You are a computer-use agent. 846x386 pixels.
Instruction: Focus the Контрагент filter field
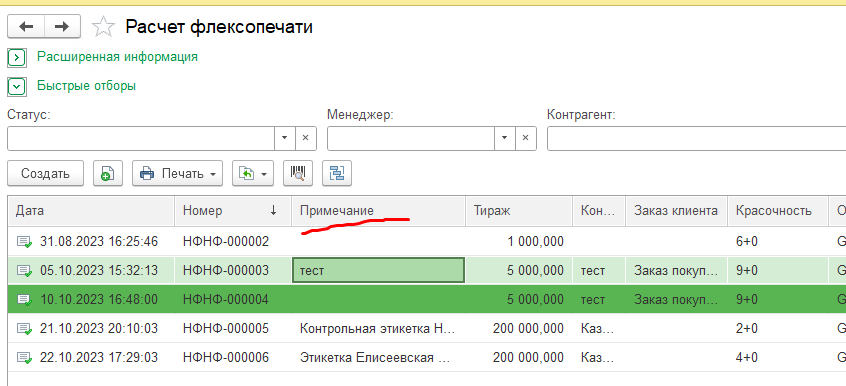tap(697, 138)
